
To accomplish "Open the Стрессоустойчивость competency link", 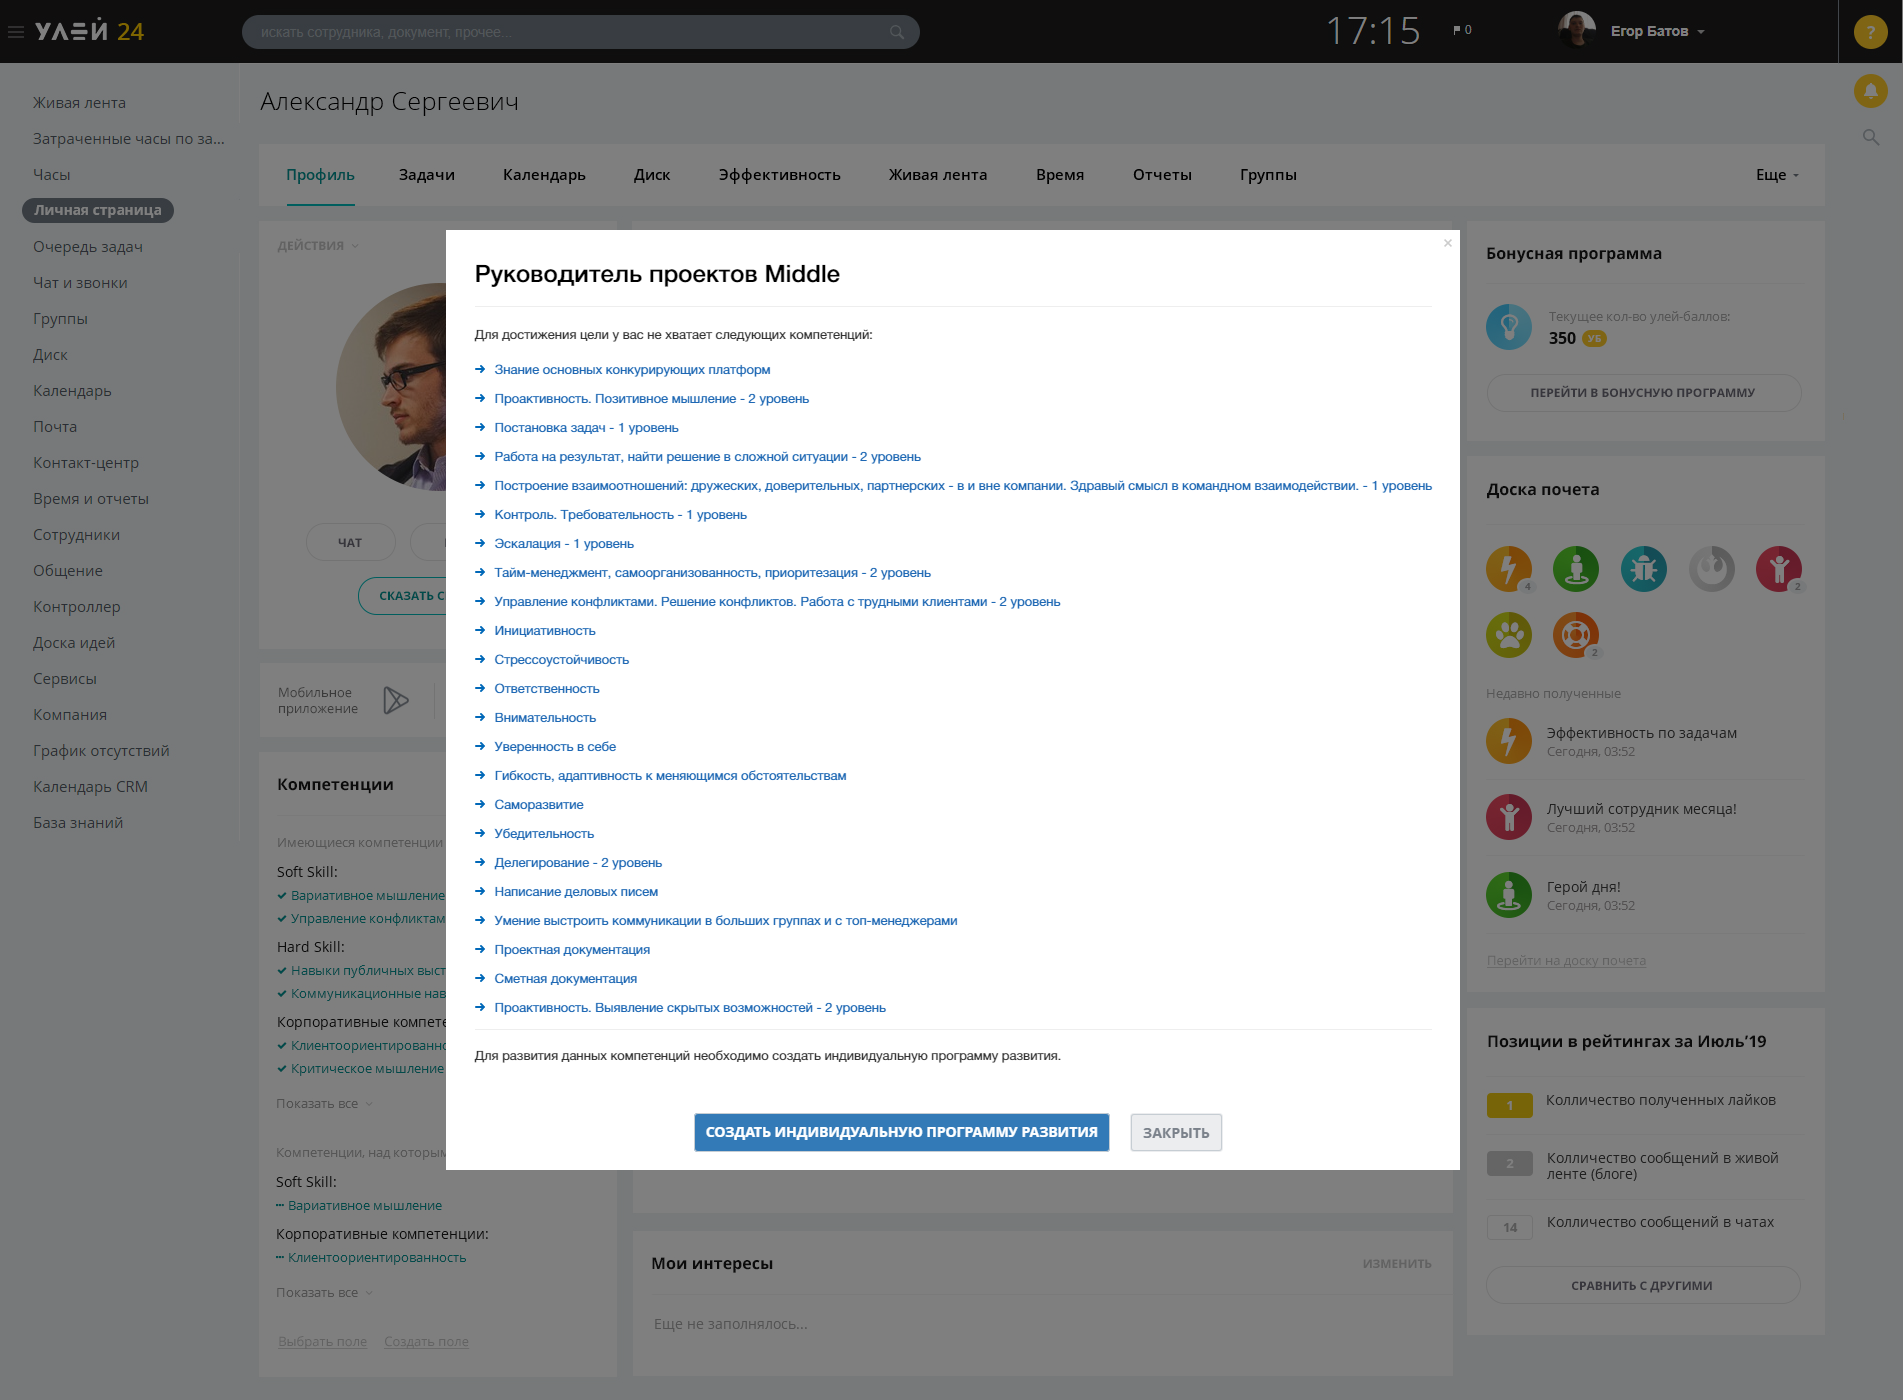I will click(x=561, y=660).
